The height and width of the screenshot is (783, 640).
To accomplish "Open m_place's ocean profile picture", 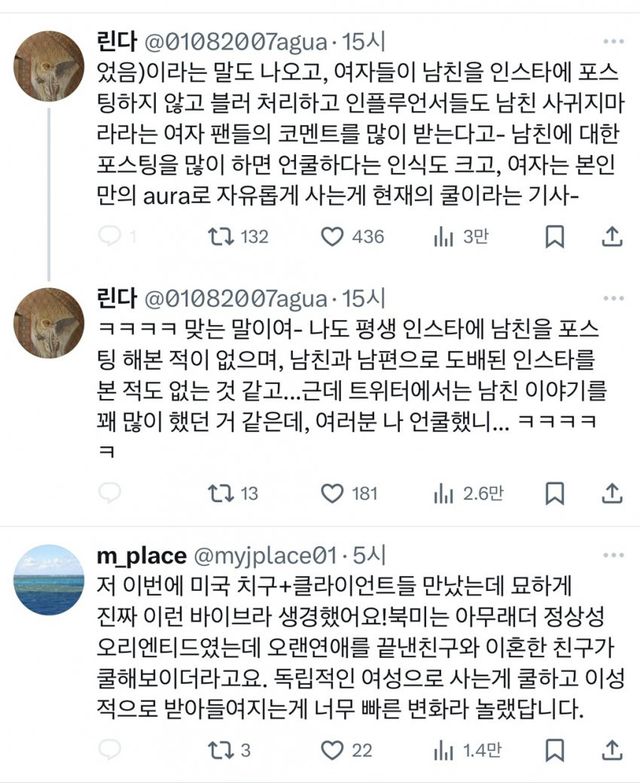I will 49,580.
